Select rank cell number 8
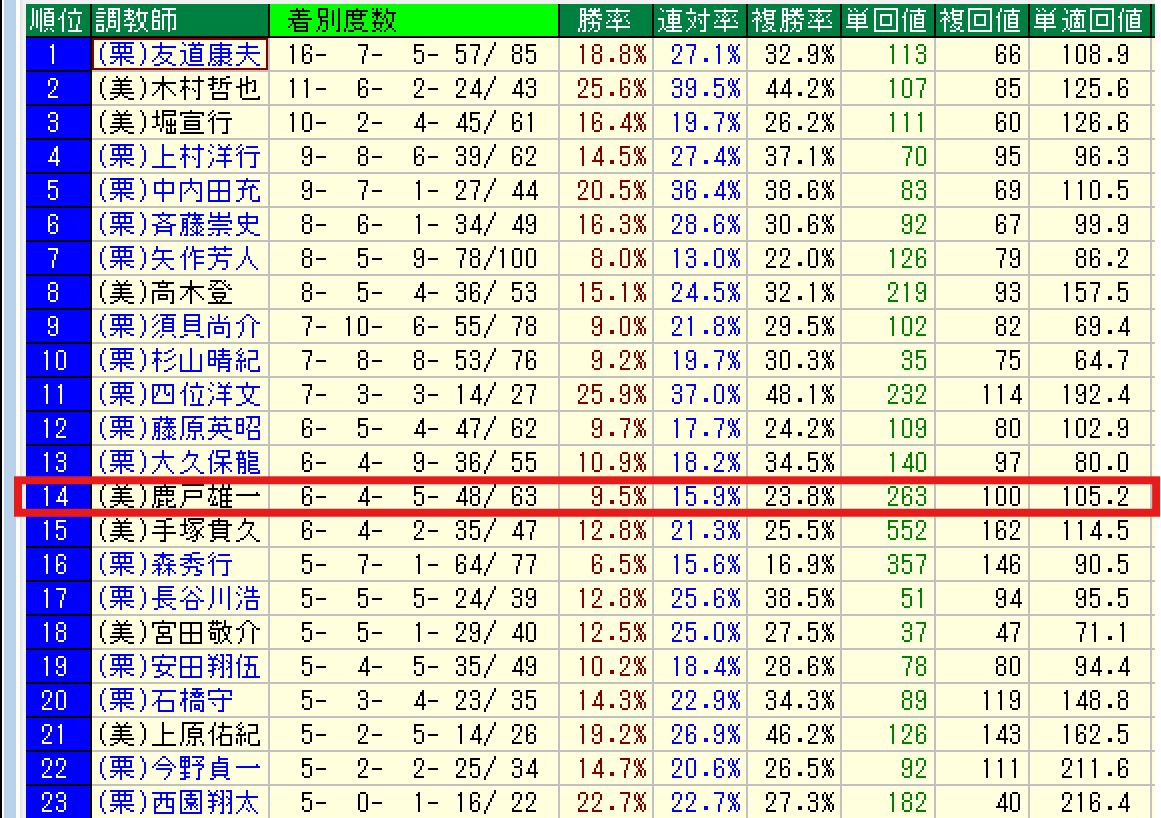The width and height of the screenshot is (1161, 818). point(56,293)
